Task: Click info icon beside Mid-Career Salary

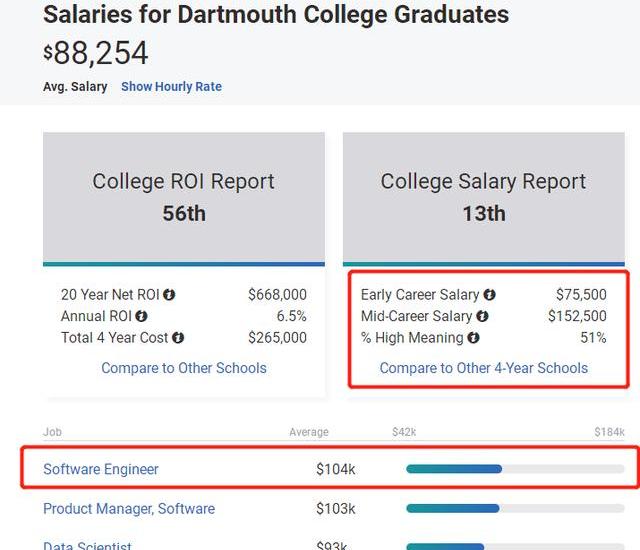Action: pyautogui.click(x=482, y=316)
